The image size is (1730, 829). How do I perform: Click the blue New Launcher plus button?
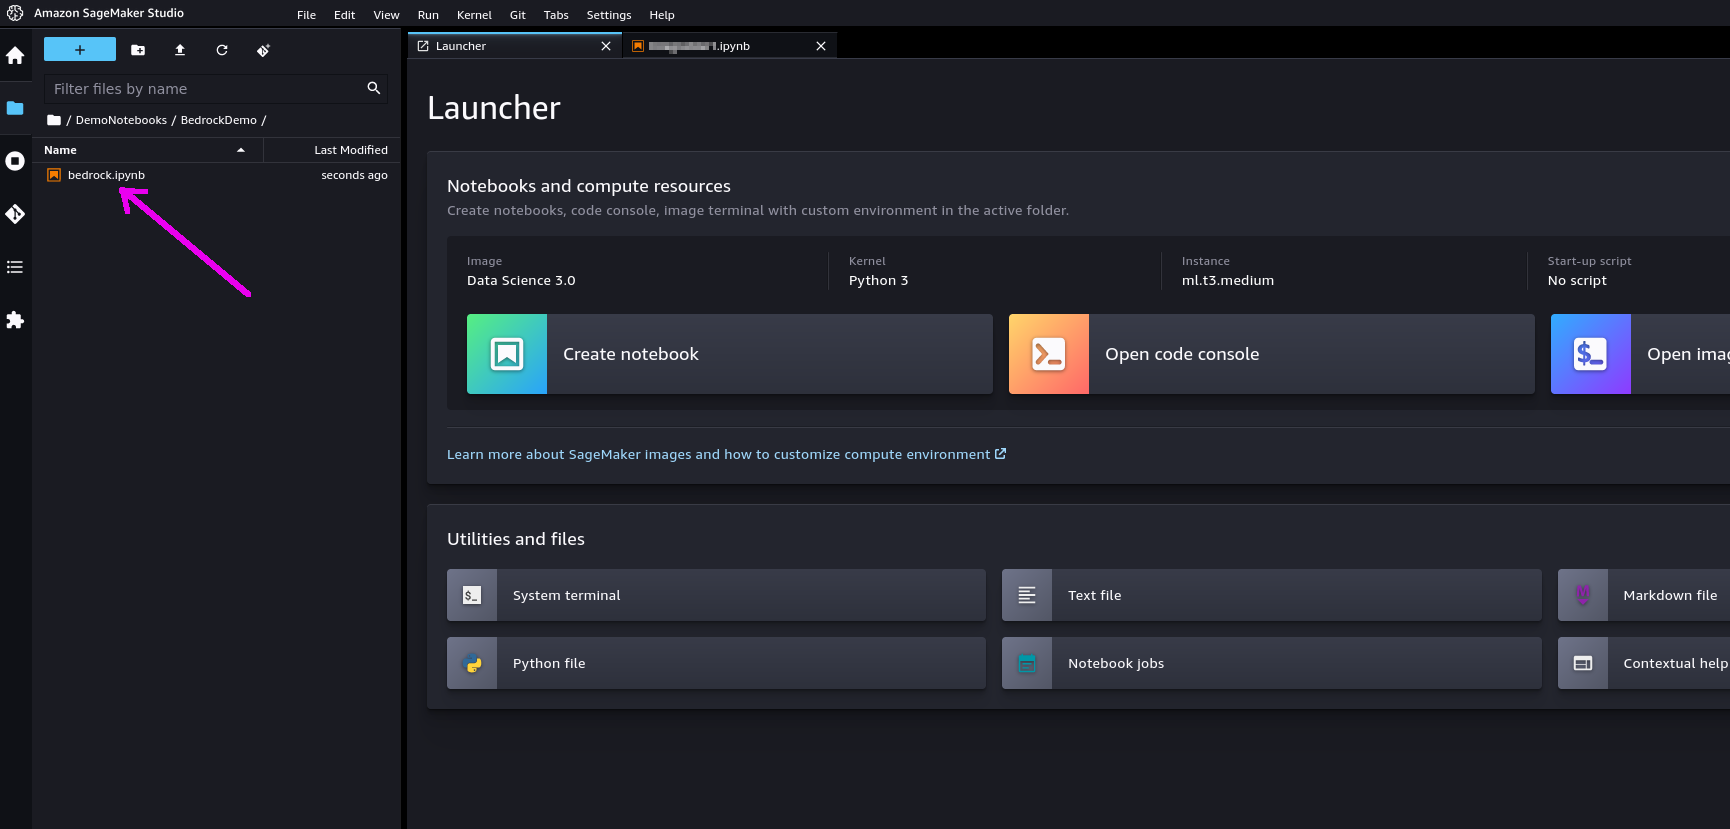coord(80,50)
